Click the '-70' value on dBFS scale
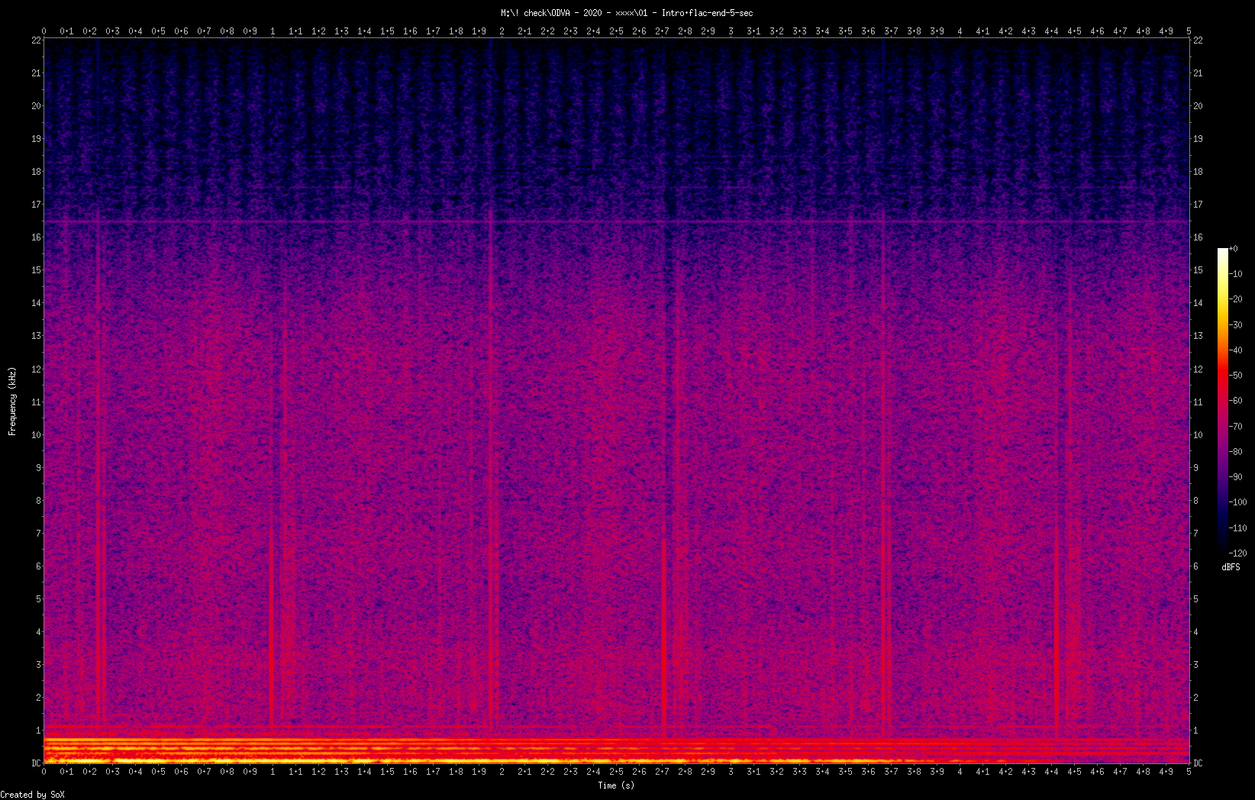This screenshot has height=800, width=1255. pyautogui.click(x=1236, y=426)
